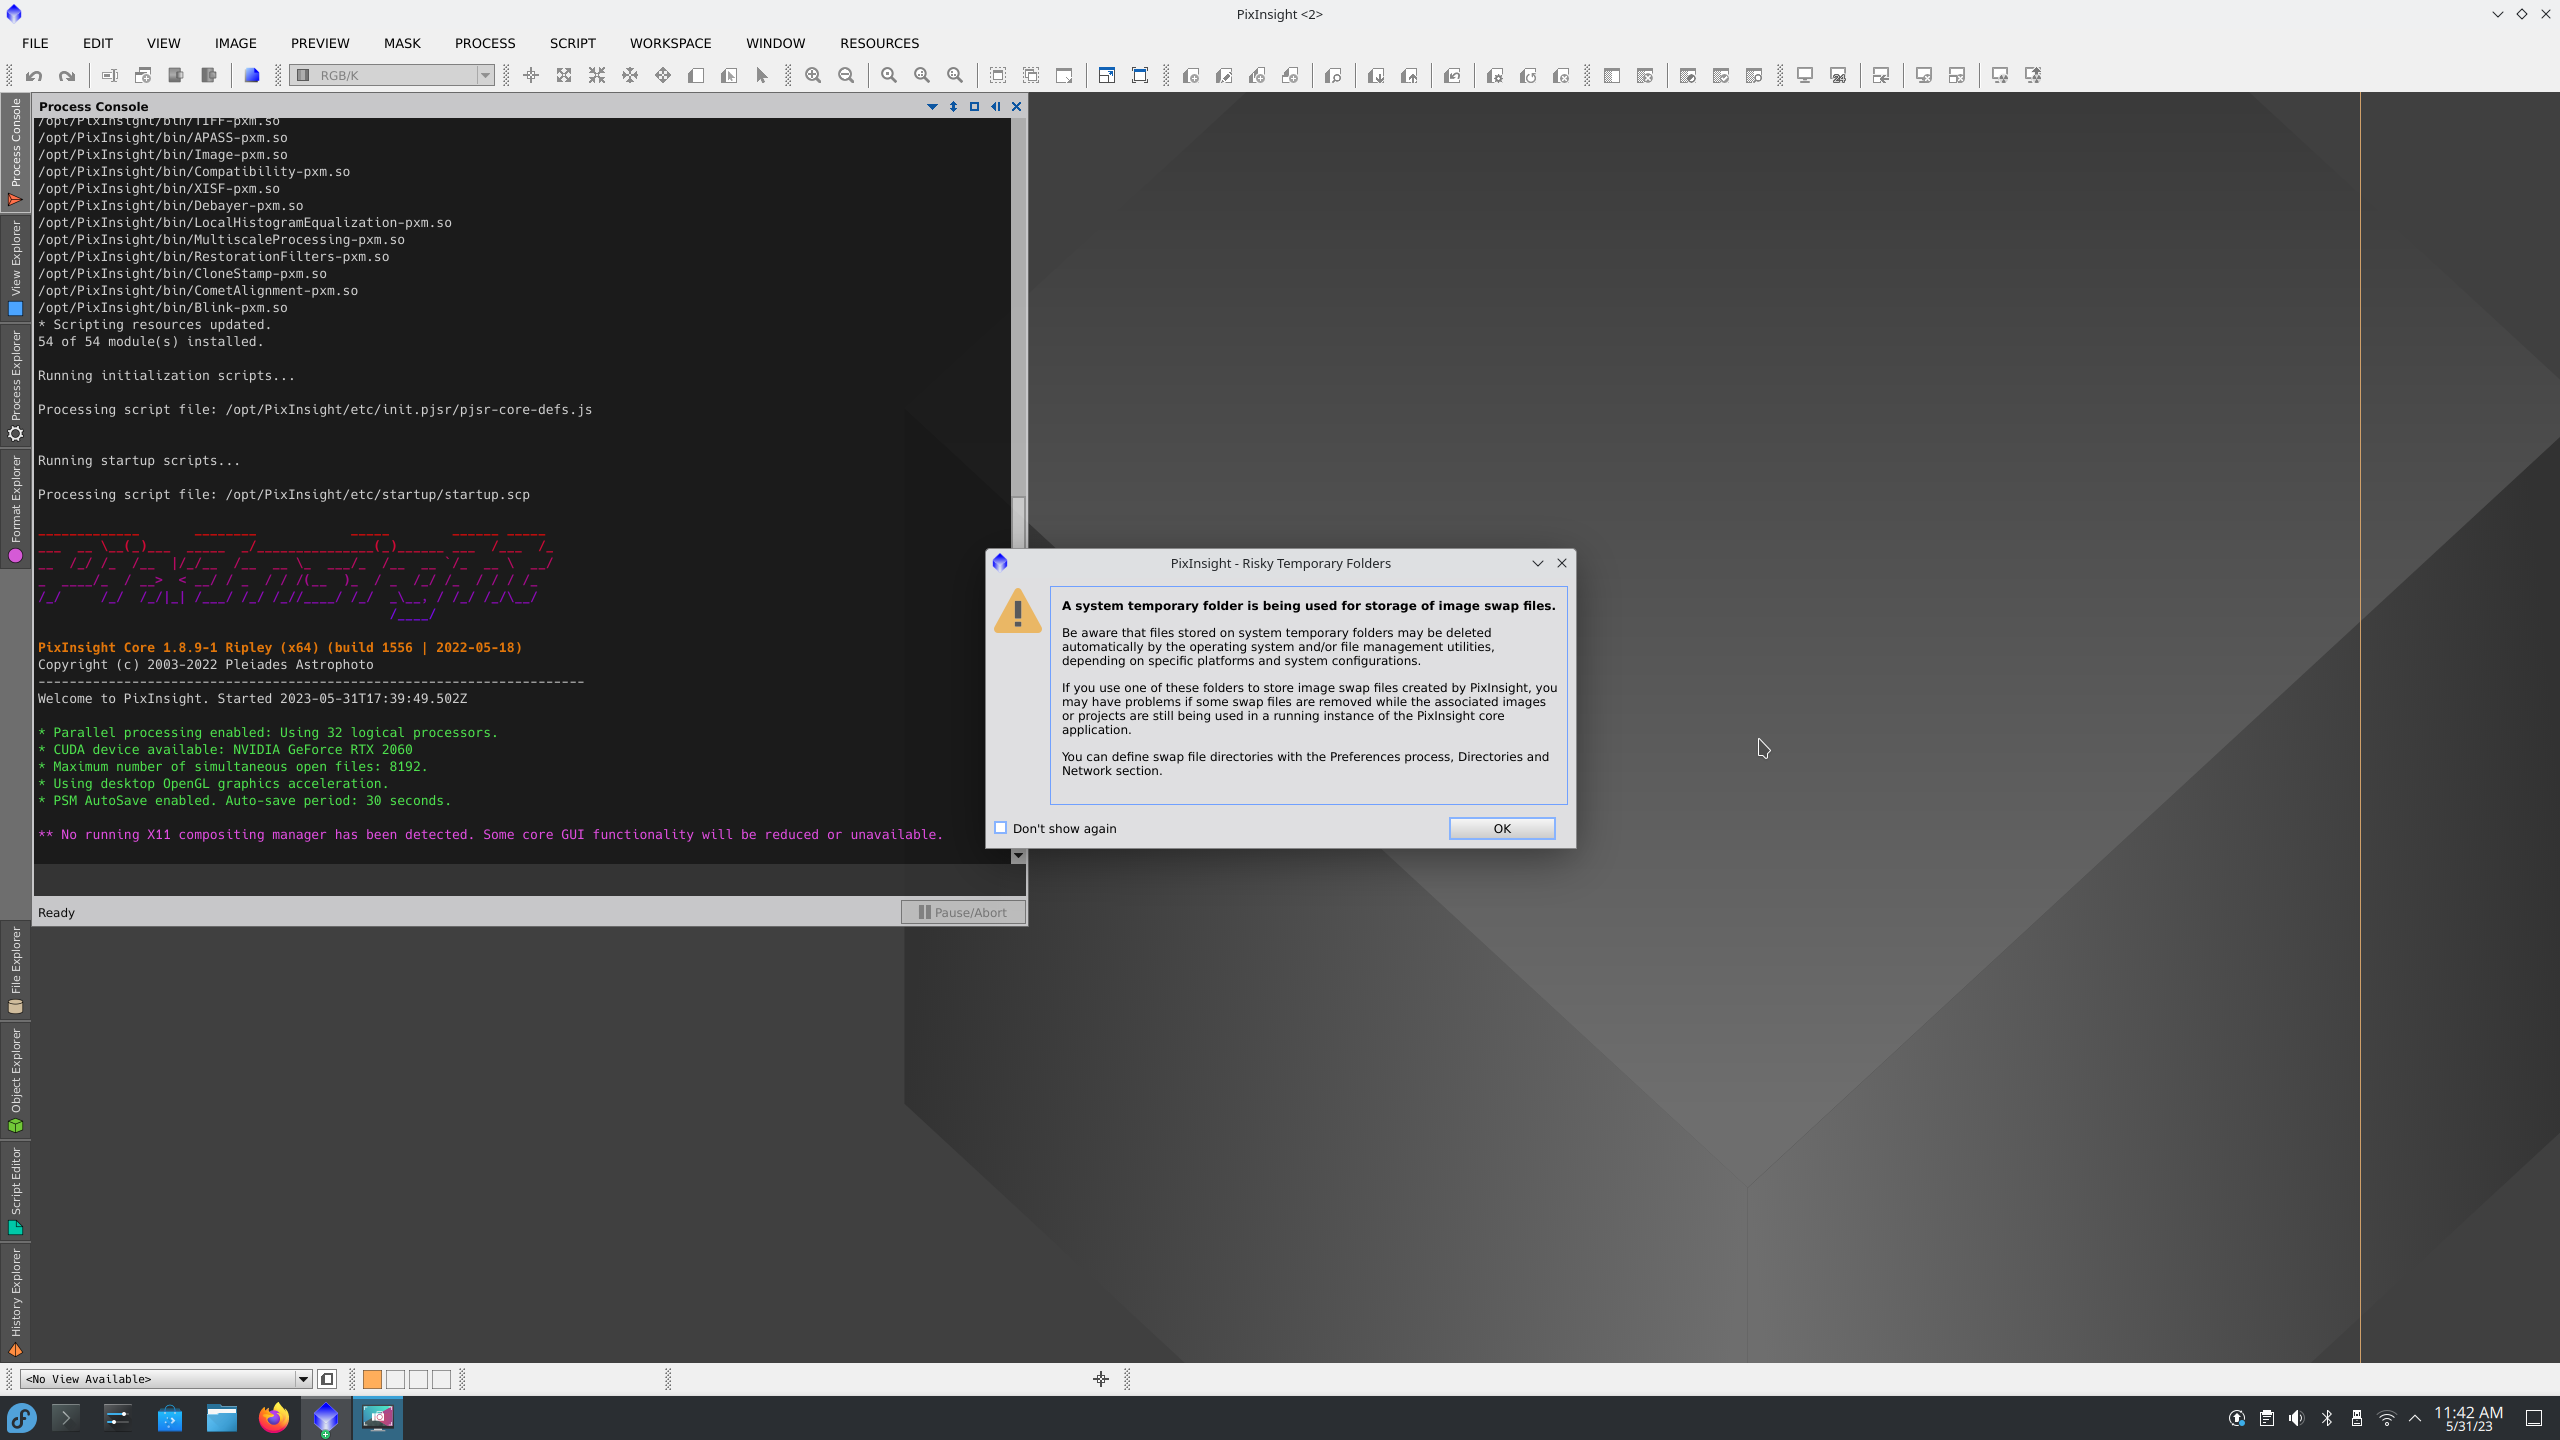This screenshot has height=1440, width=2560.
Task: Click the checkered mask with X icon
Action: [1645, 75]
